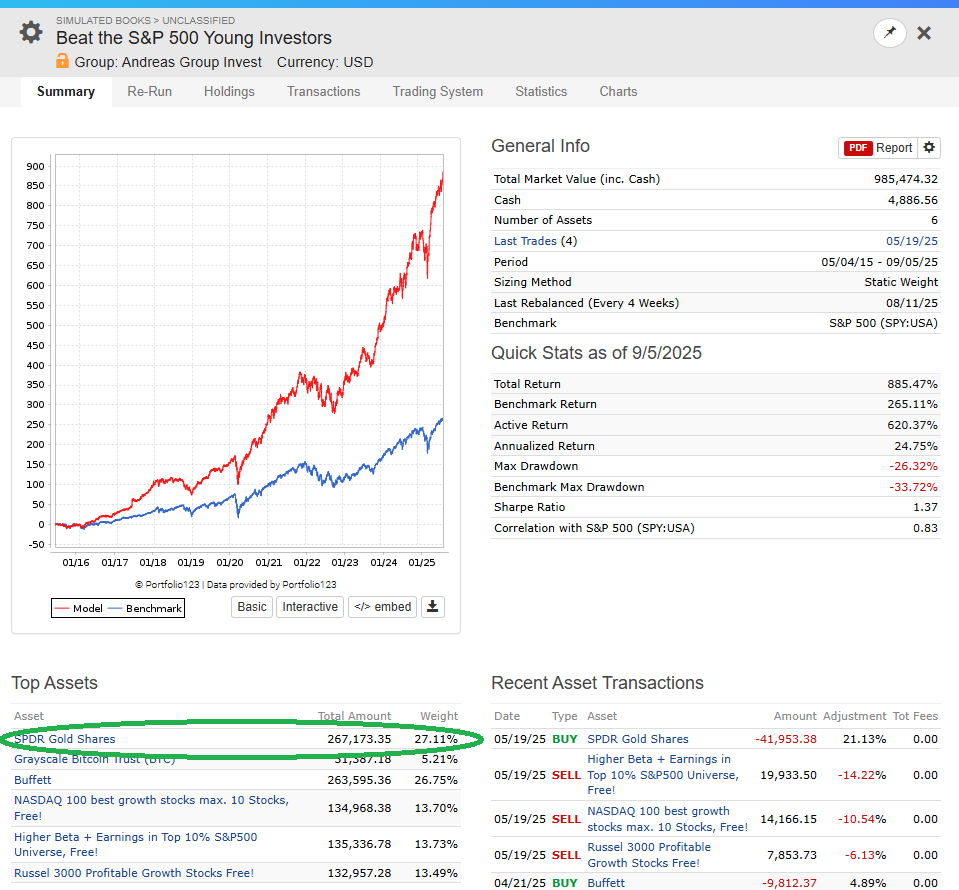
Task: Open the Holdings tab
Action: pyautogui.click(x=229, y=92)
